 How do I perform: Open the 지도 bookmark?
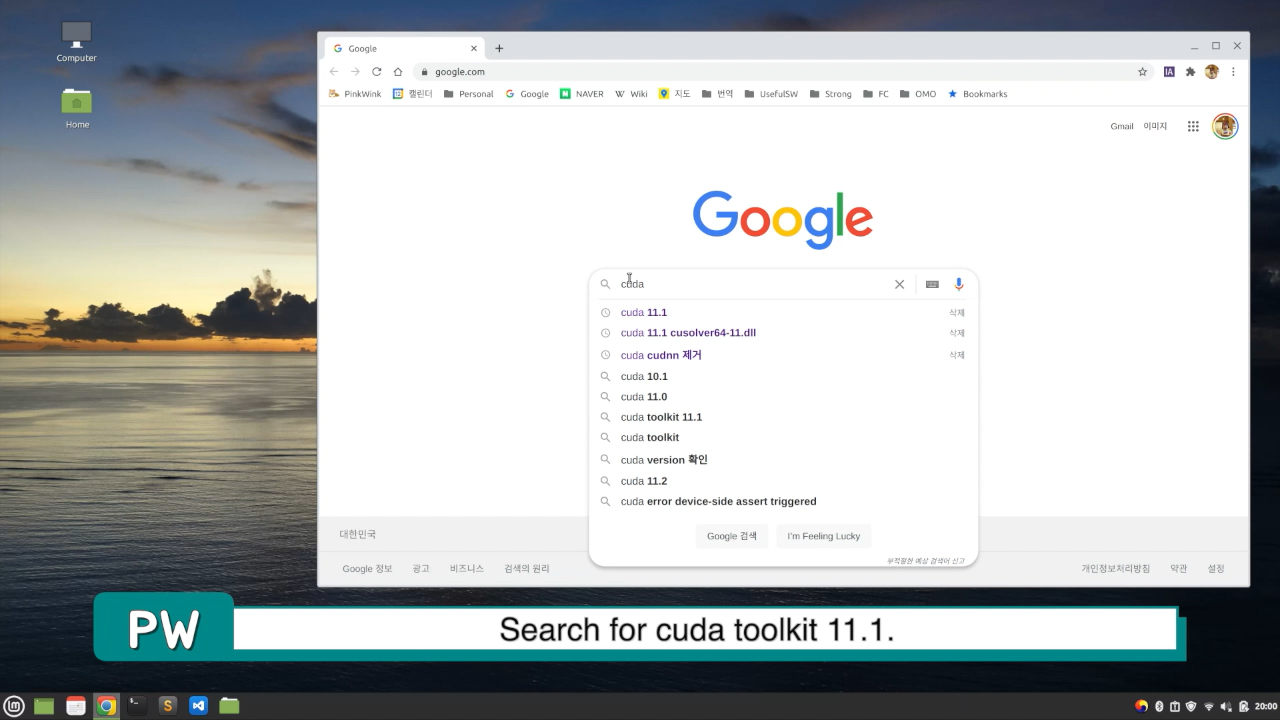click(x=675, y=94)
